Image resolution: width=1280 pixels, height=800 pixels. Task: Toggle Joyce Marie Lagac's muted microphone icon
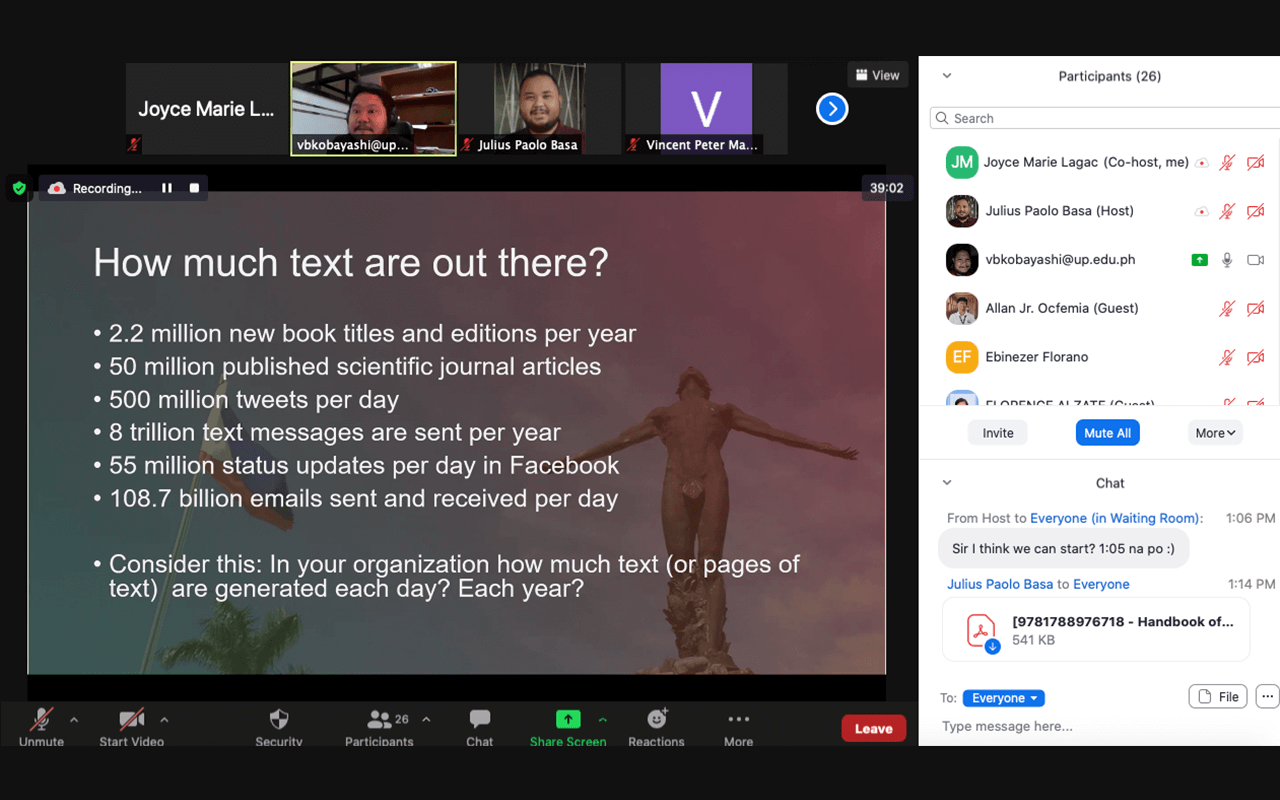tap(1227, 162)
